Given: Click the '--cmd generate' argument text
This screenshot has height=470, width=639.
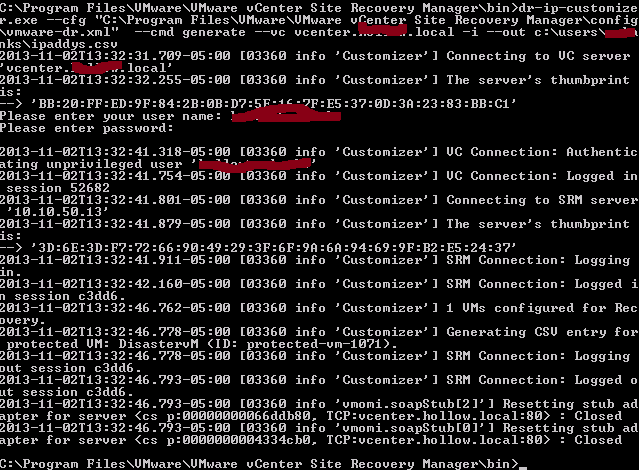Looking at the screenshot, I should coord(190,32).
